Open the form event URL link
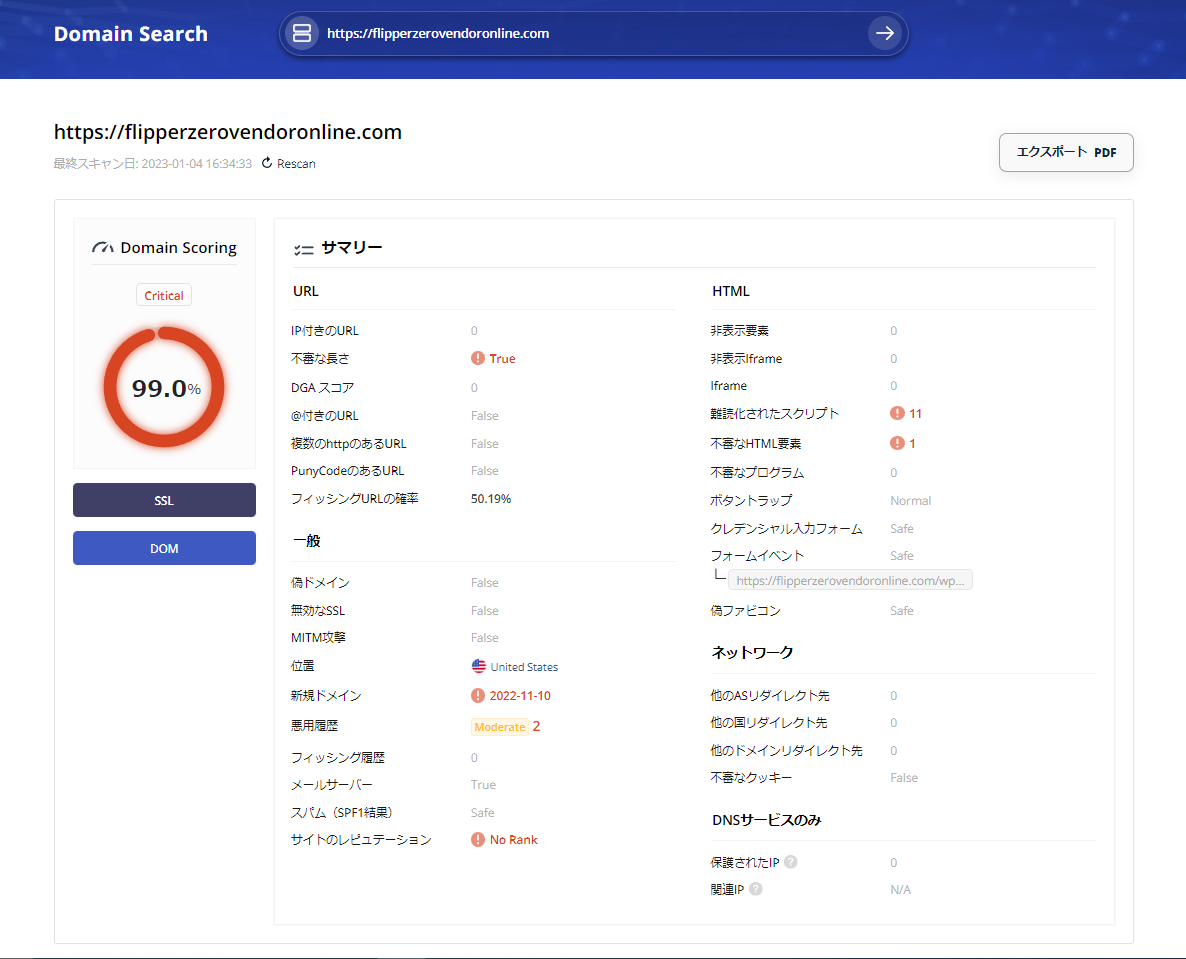The image size is (1186, 959). tap(850, 581)
